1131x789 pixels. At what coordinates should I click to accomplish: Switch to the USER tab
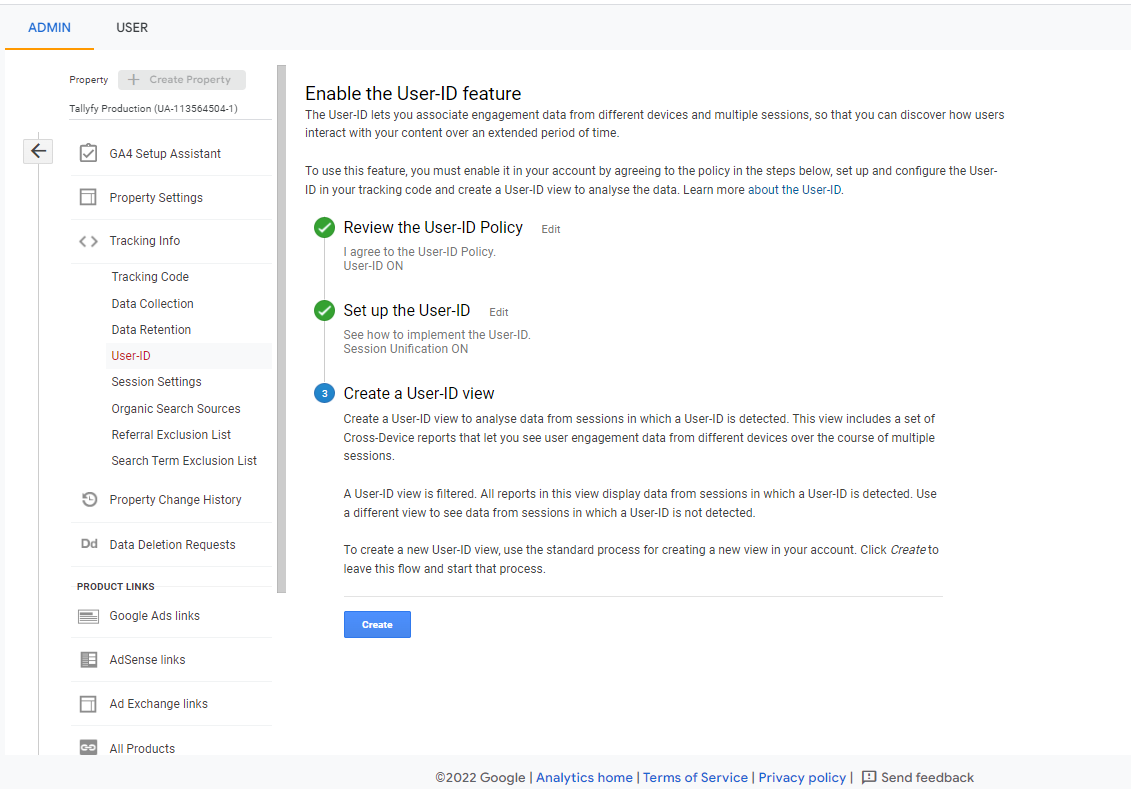pyautogui.click(x=132, y=27)
